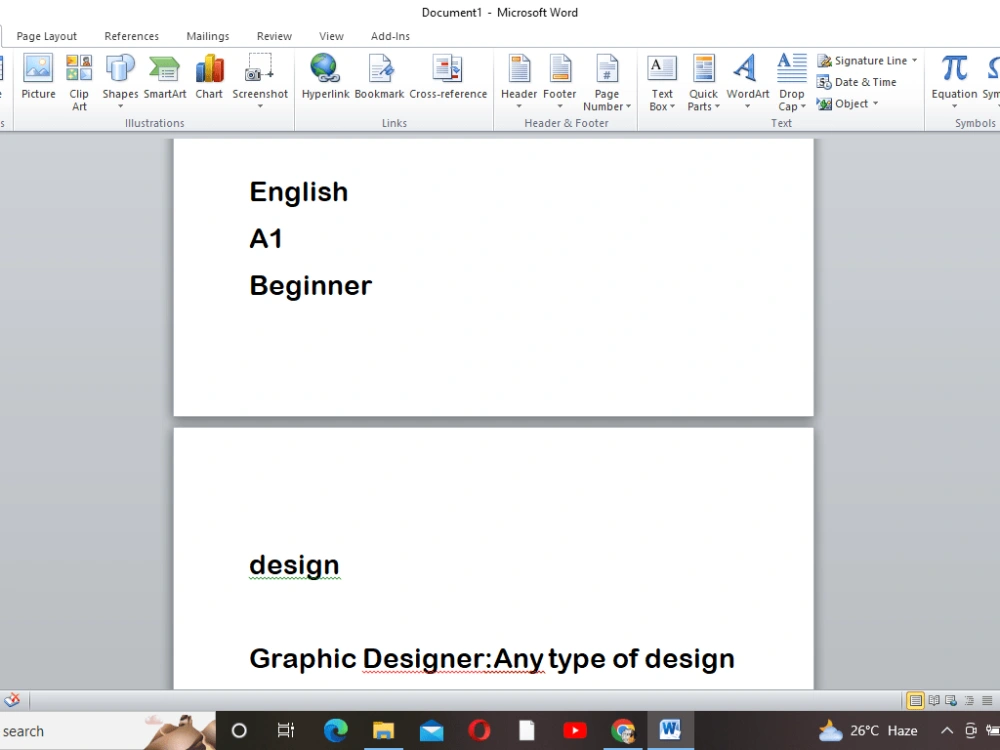Insert a Signature Line
1000x750 pixels.
tap(867, 61)
